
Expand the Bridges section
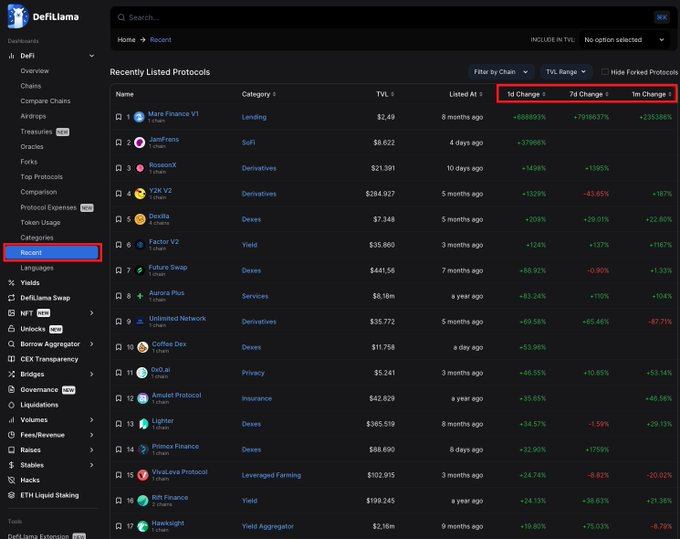click(92, 374)
